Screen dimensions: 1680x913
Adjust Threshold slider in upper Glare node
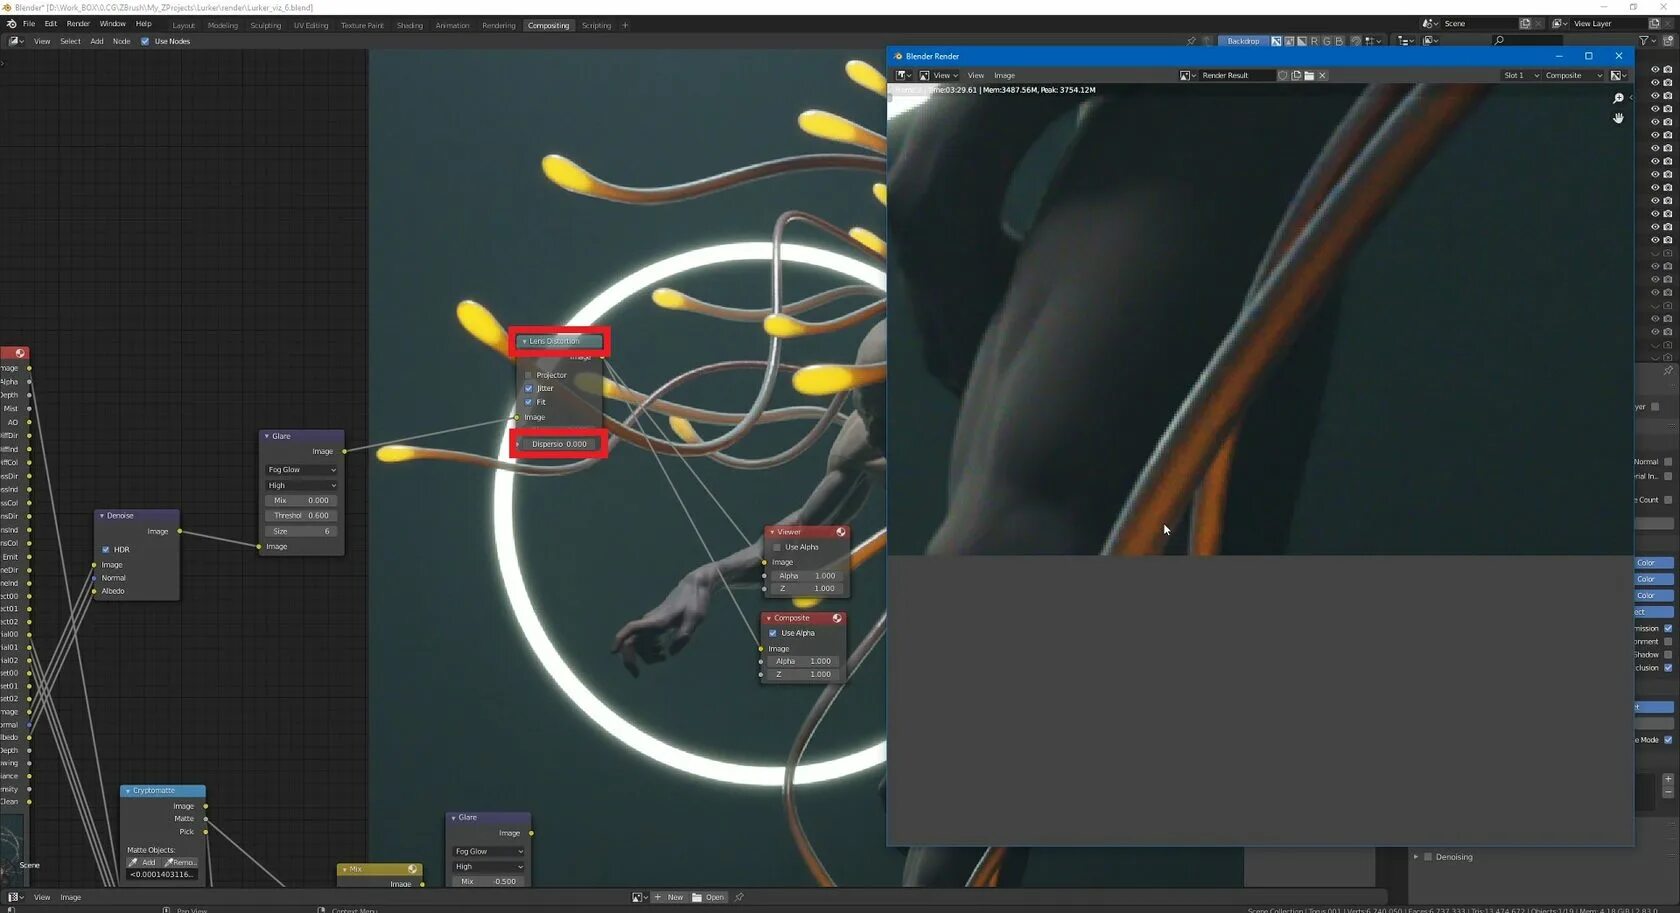301,516
